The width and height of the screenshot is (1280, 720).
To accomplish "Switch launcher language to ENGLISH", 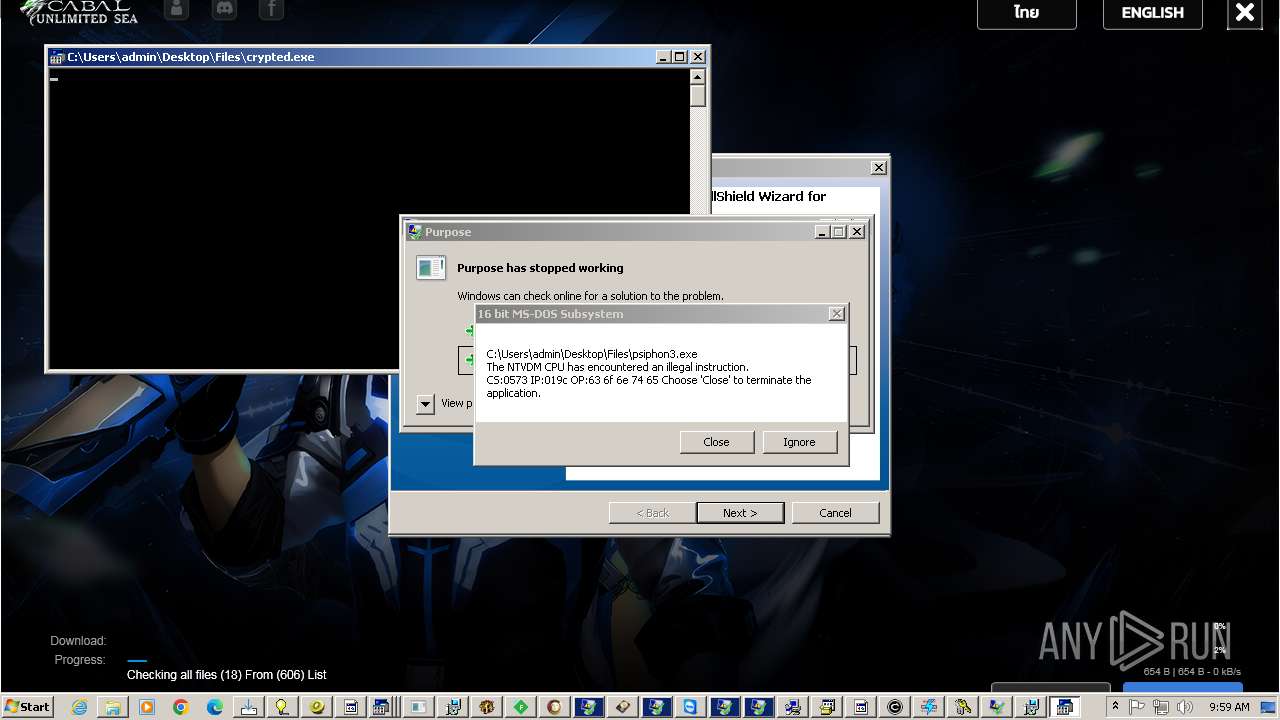I will 1153,13.
